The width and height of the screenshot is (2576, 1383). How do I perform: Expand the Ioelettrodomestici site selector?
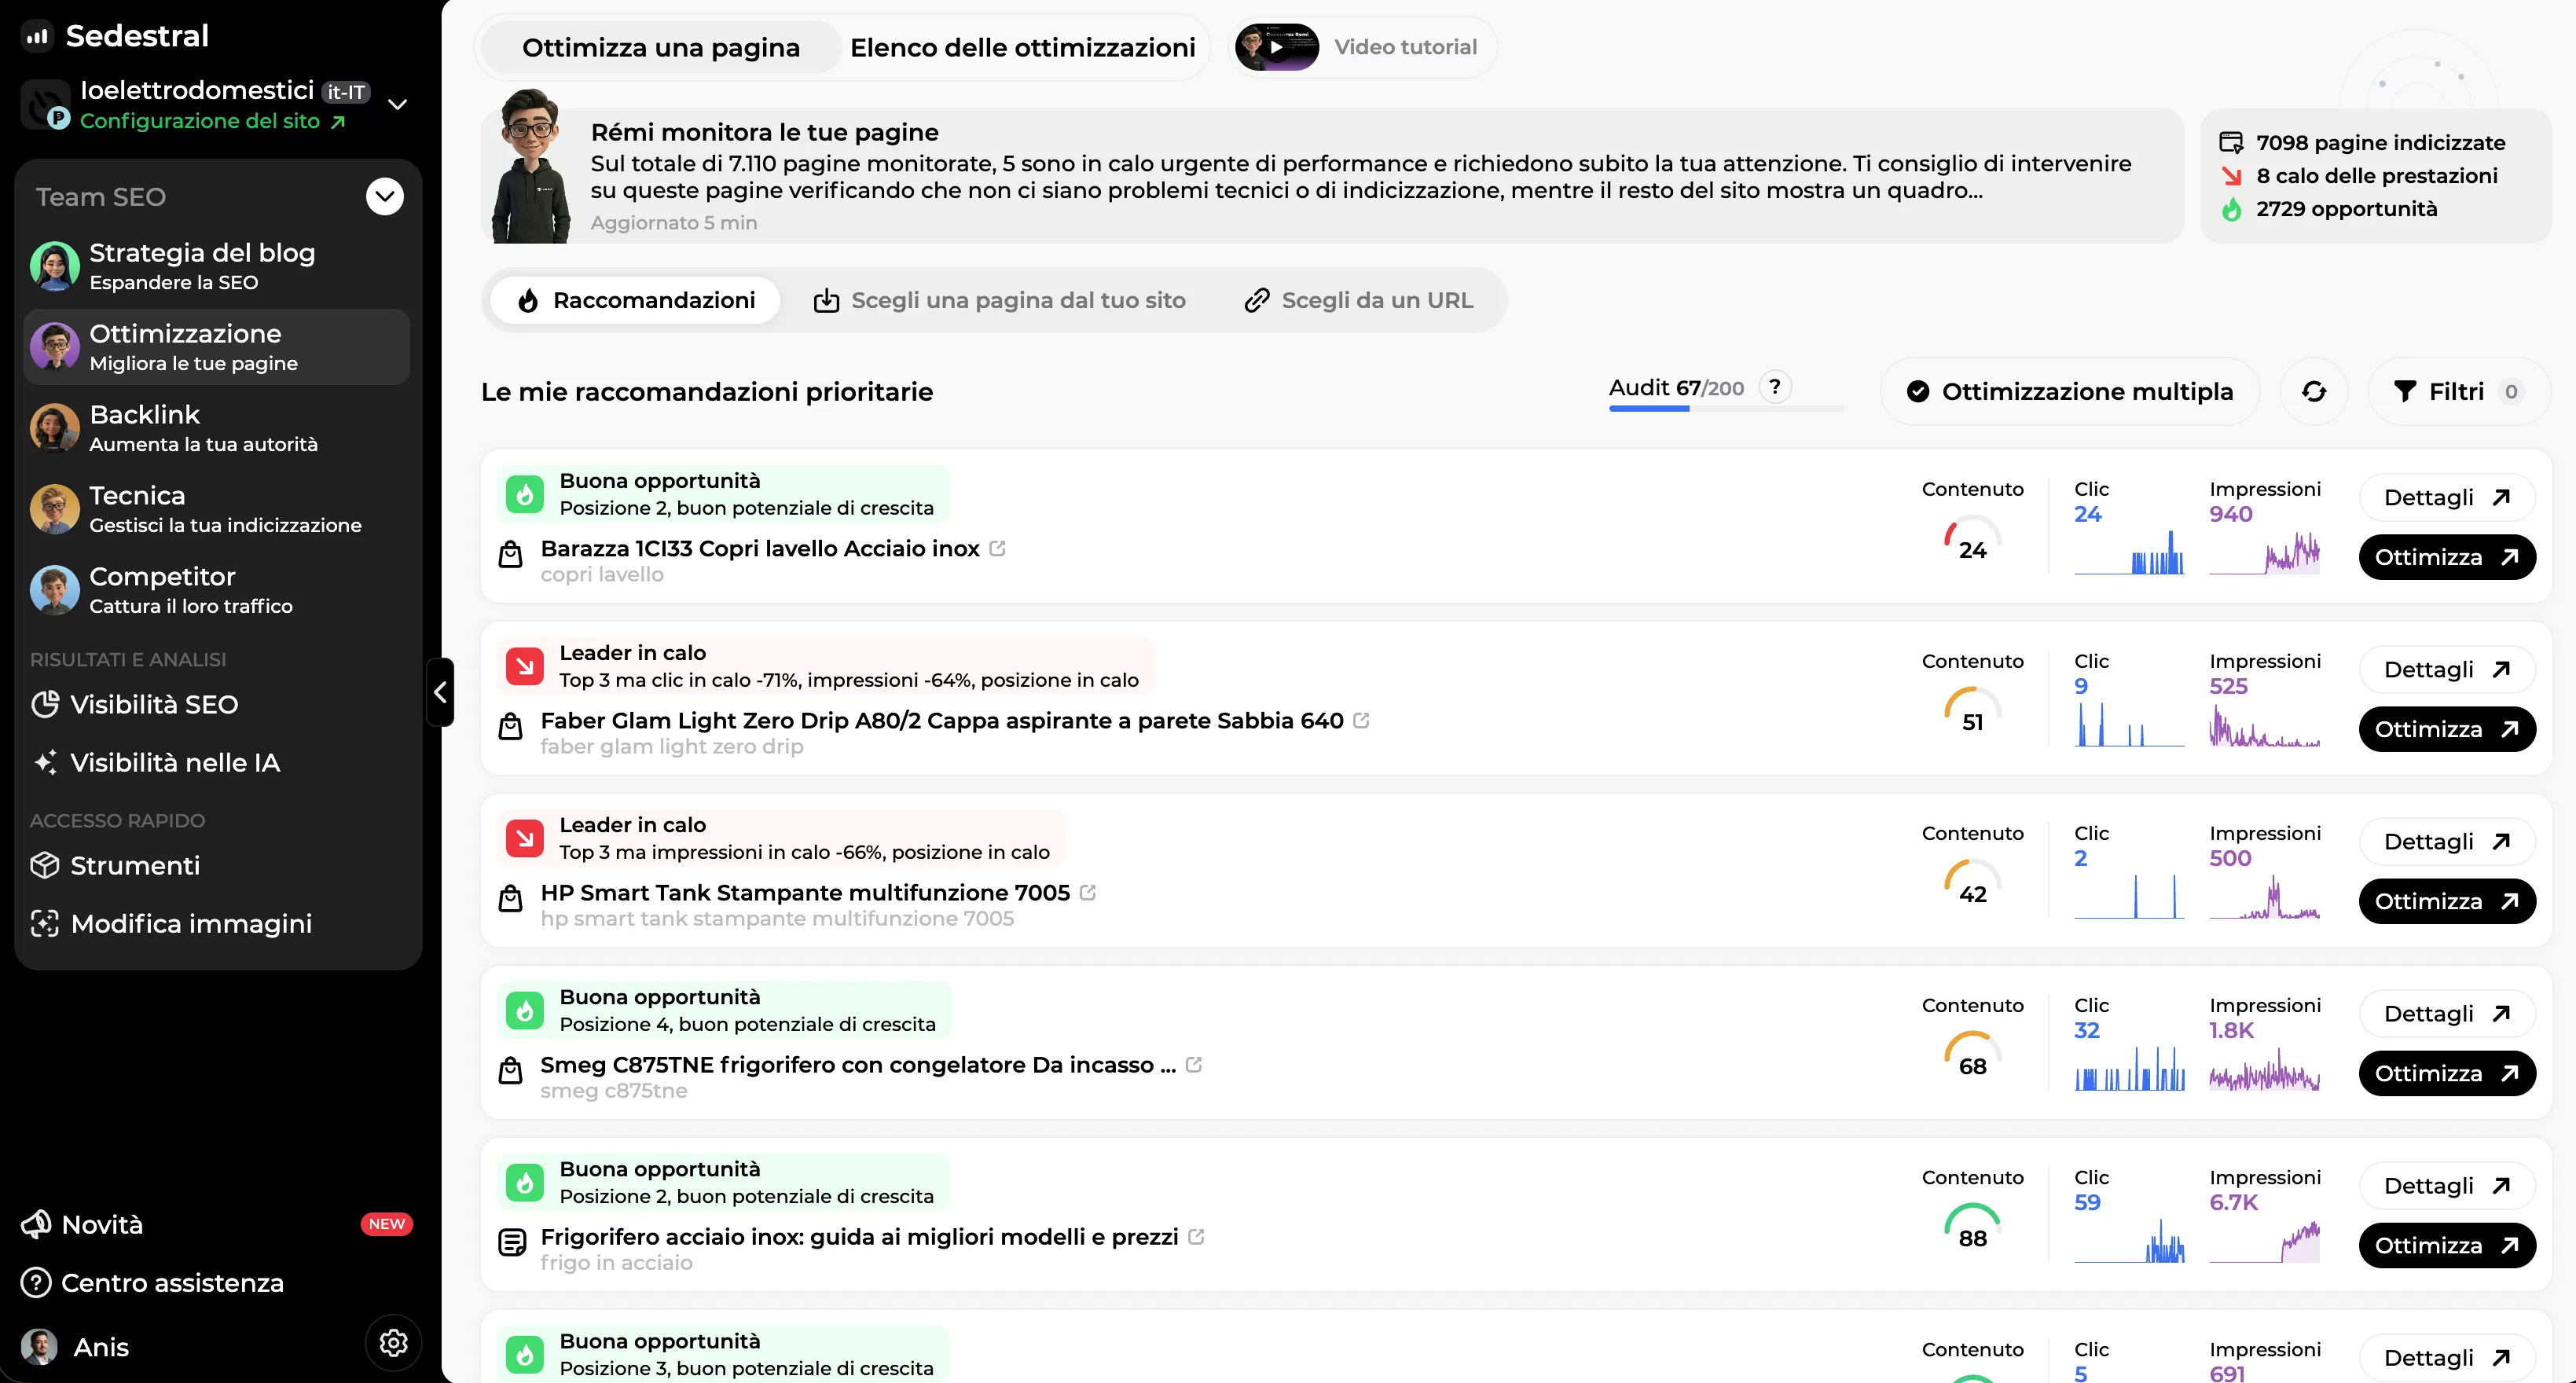[397, 104]
